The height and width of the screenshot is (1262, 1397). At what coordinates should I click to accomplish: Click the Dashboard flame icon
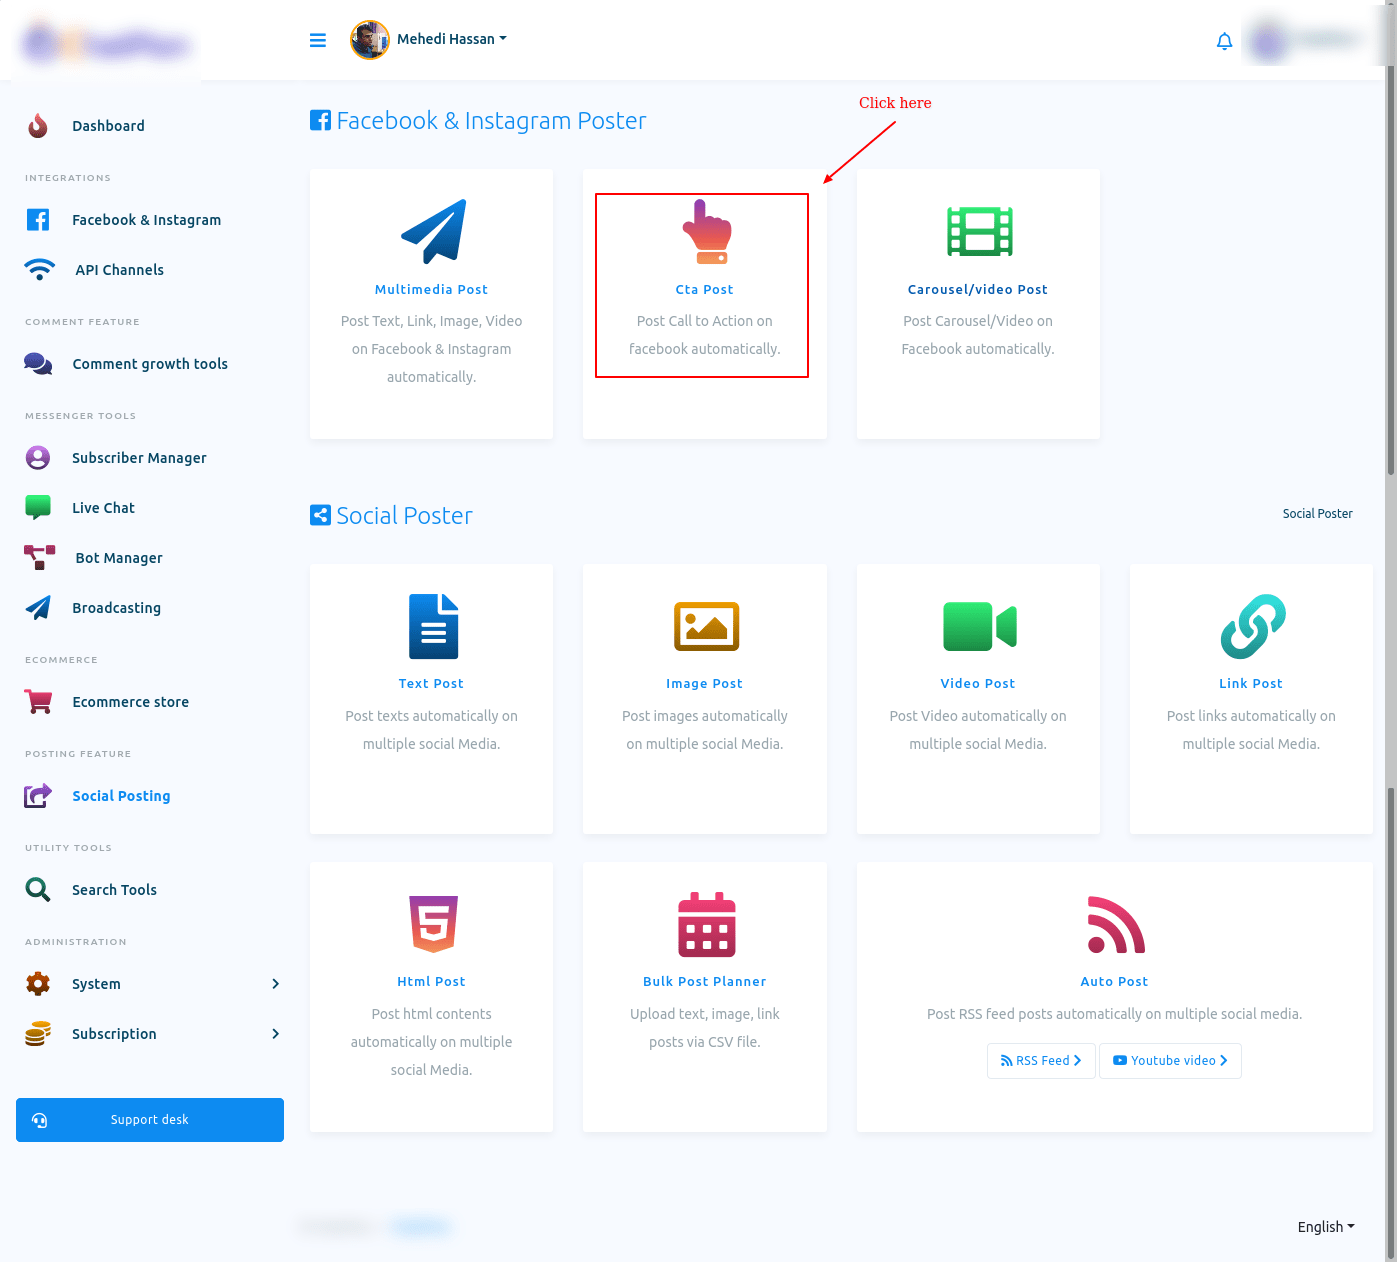coord(38,126)
